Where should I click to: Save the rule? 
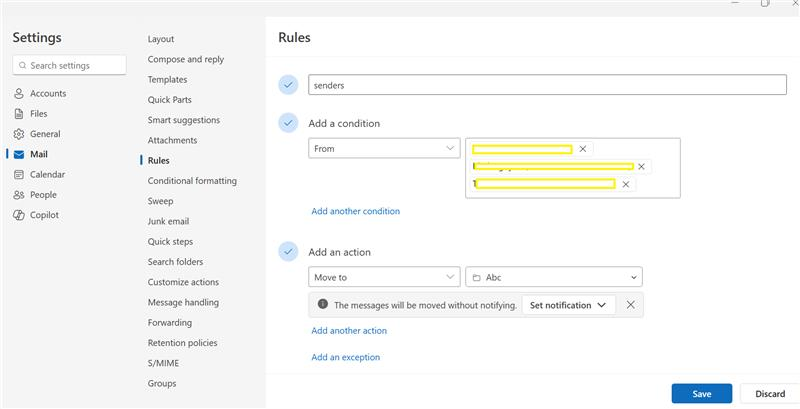point(702,394)
